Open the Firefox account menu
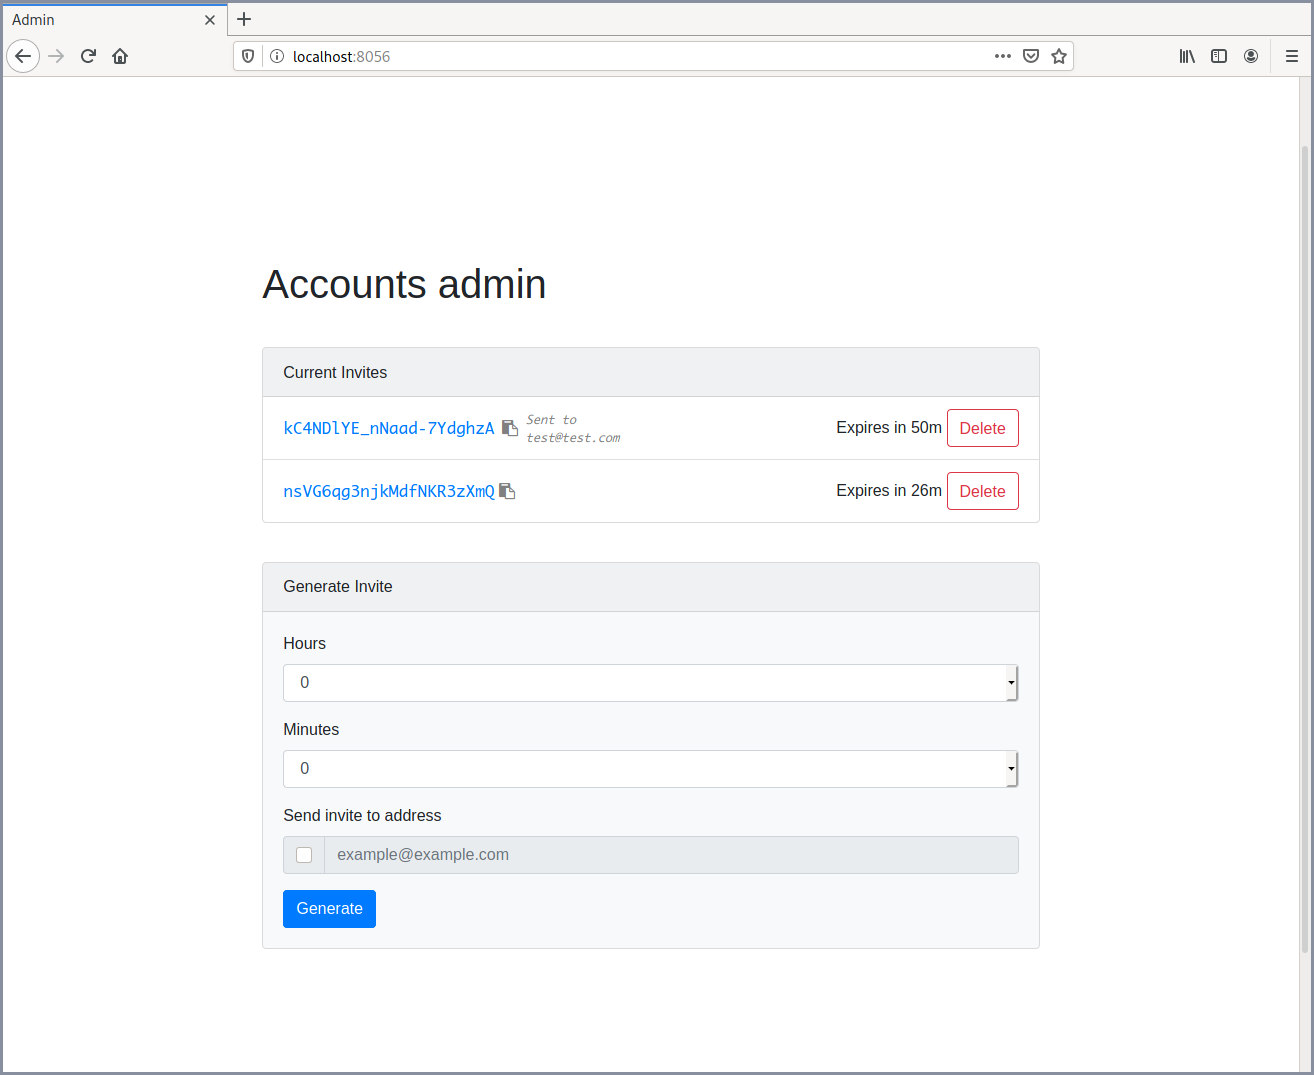The image size is (1314, 1075). click(x=1251, y=56)
